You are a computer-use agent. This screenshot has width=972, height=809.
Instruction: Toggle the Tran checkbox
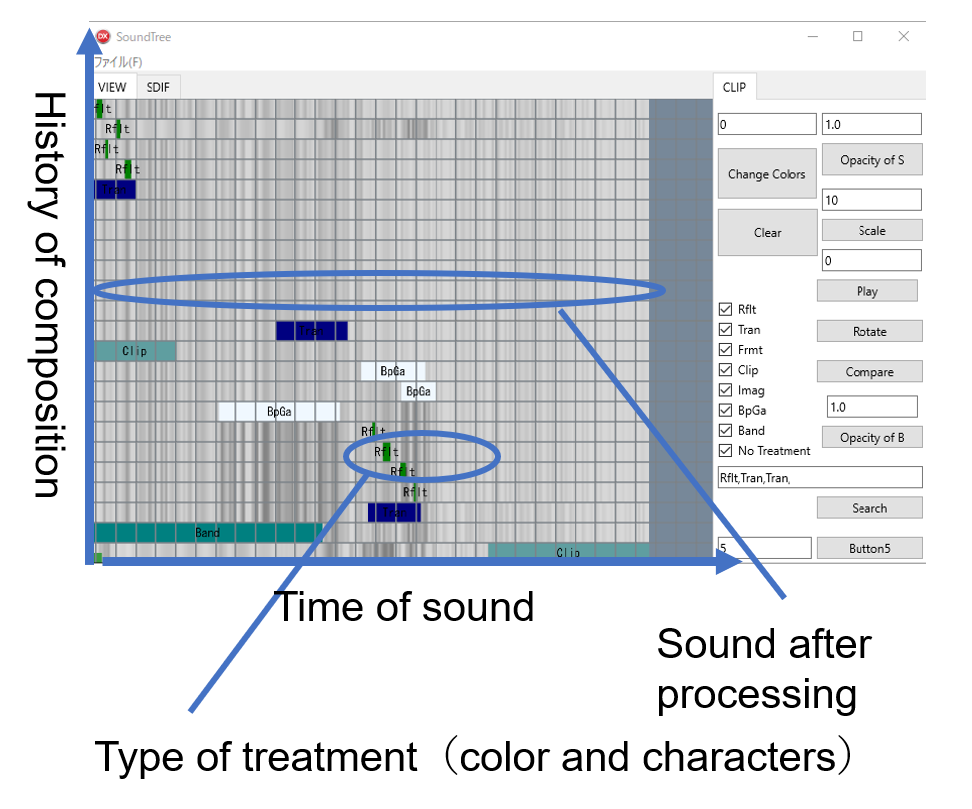tap(726, 330)
